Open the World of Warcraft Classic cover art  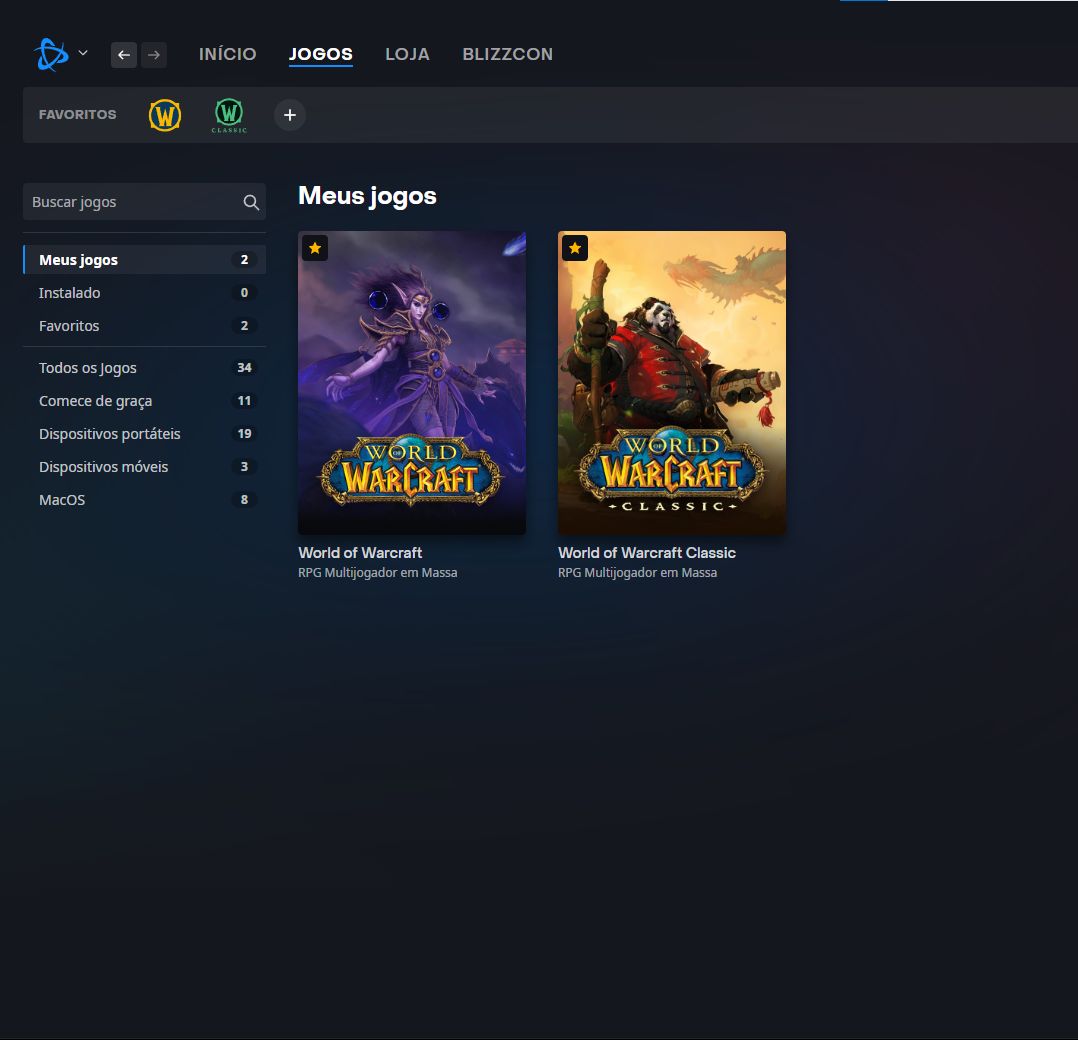(672, 383)
